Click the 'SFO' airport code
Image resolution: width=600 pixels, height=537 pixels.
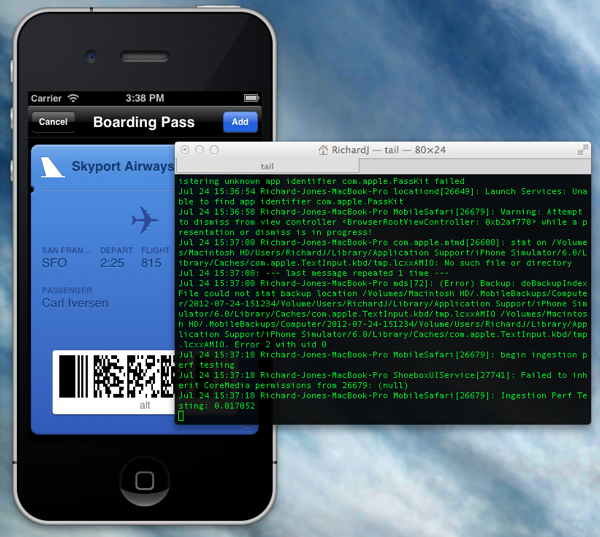[x=54, y=263]
